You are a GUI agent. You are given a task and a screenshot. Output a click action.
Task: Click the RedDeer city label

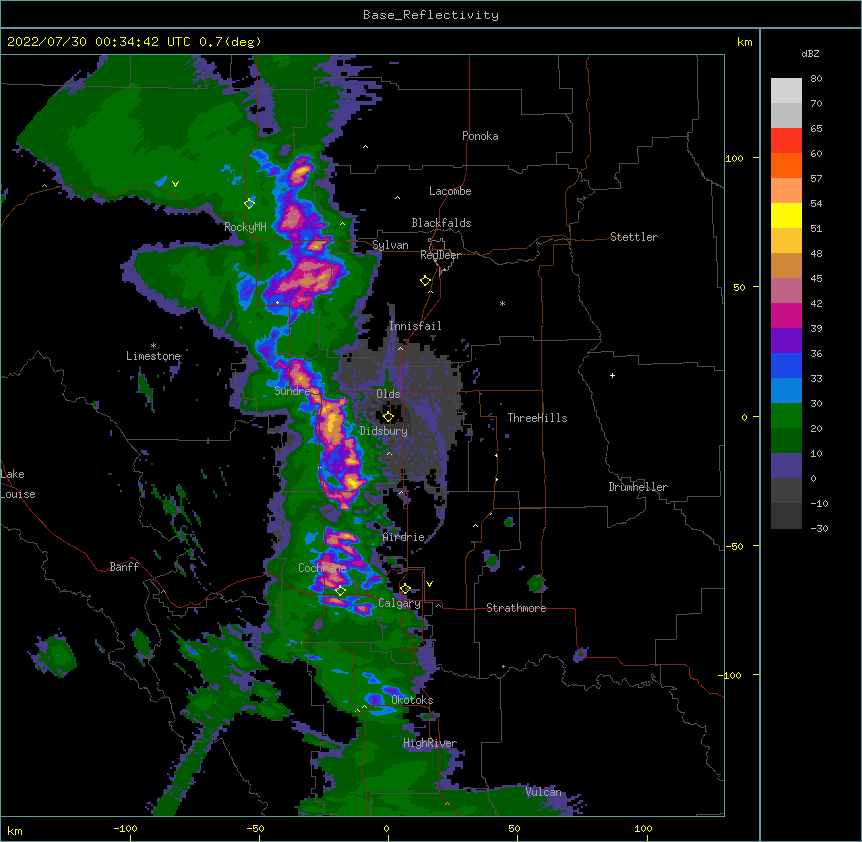pos(440,255)
